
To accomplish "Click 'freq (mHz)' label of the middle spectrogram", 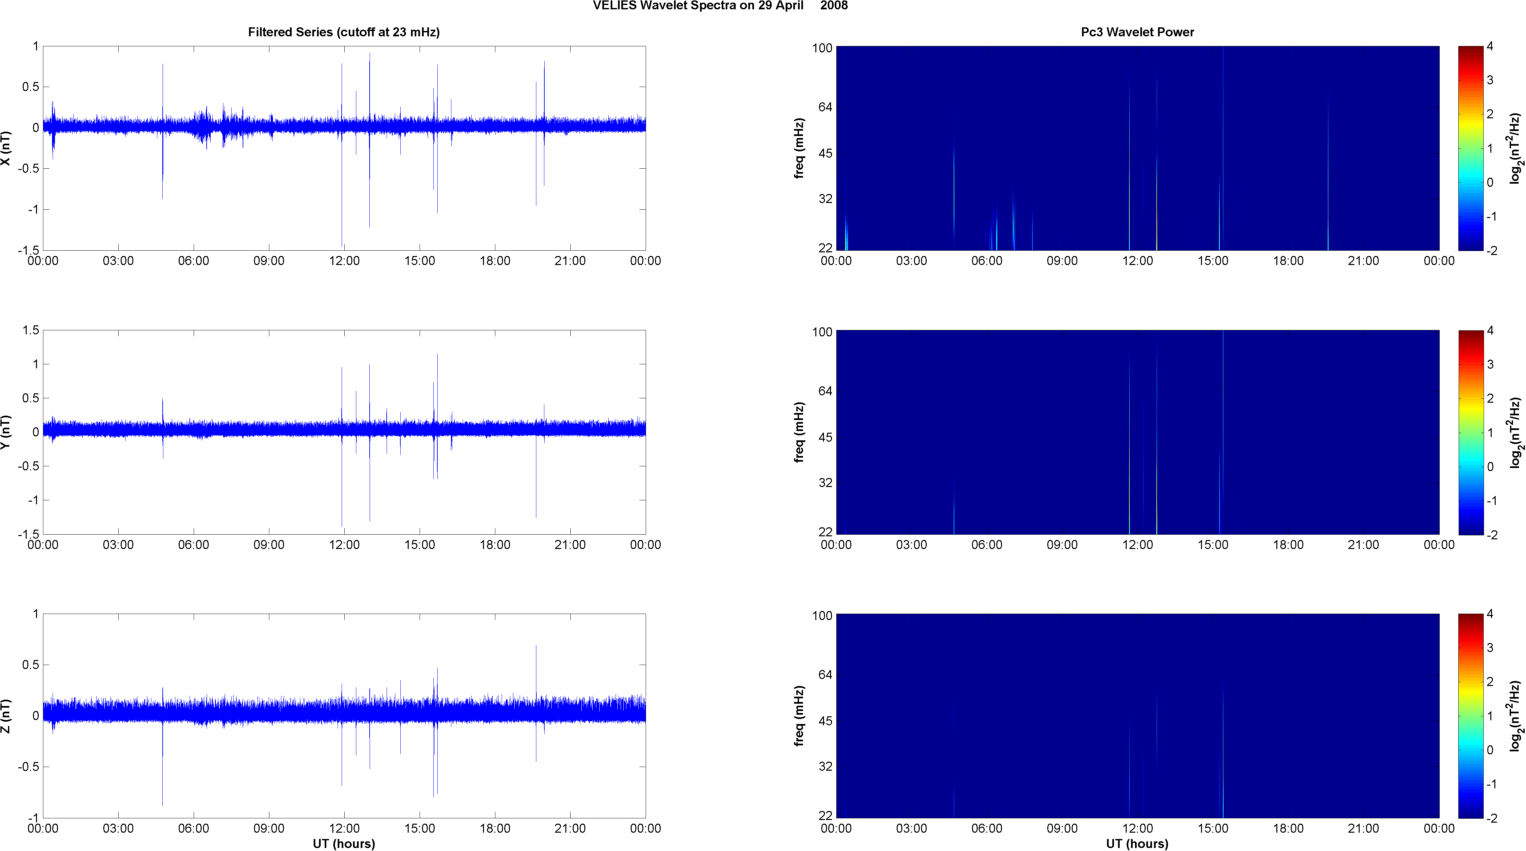I will 800,432.
